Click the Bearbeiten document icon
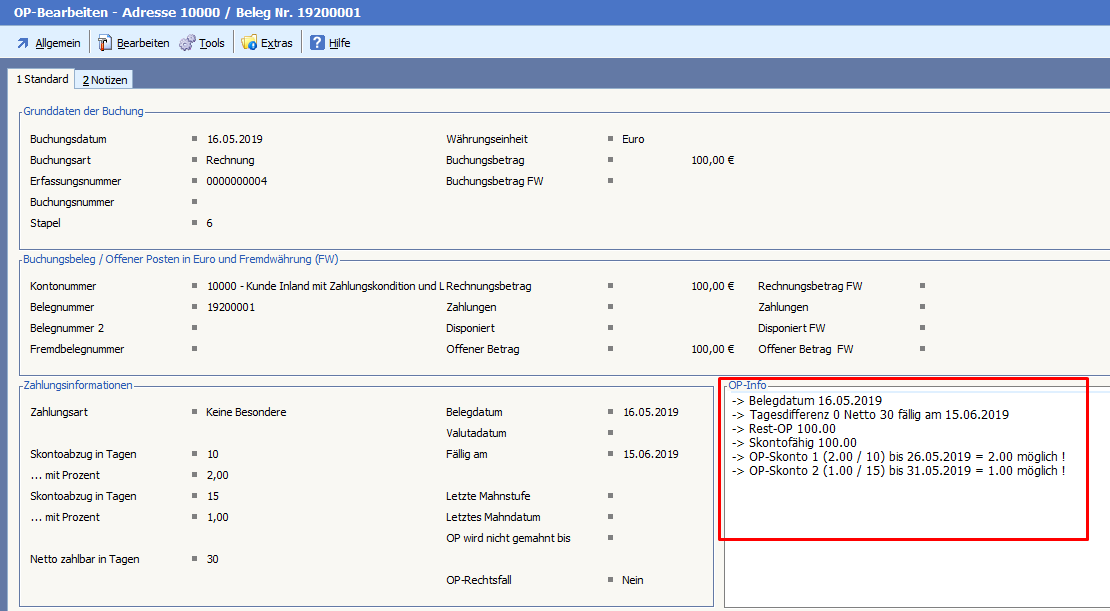The height and width of the screenshot is (611, 1110). click(104, 43)
